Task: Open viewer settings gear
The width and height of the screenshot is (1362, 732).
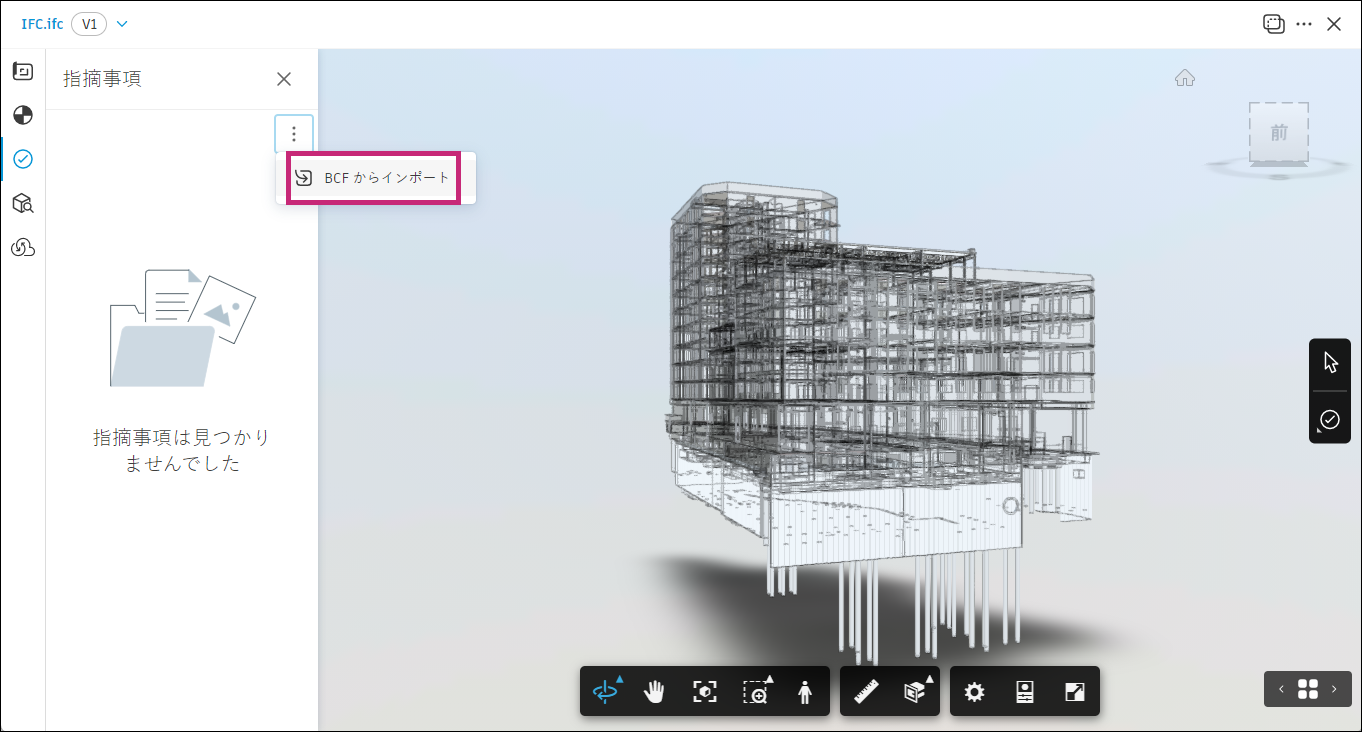Action: (x=974, y=691)
